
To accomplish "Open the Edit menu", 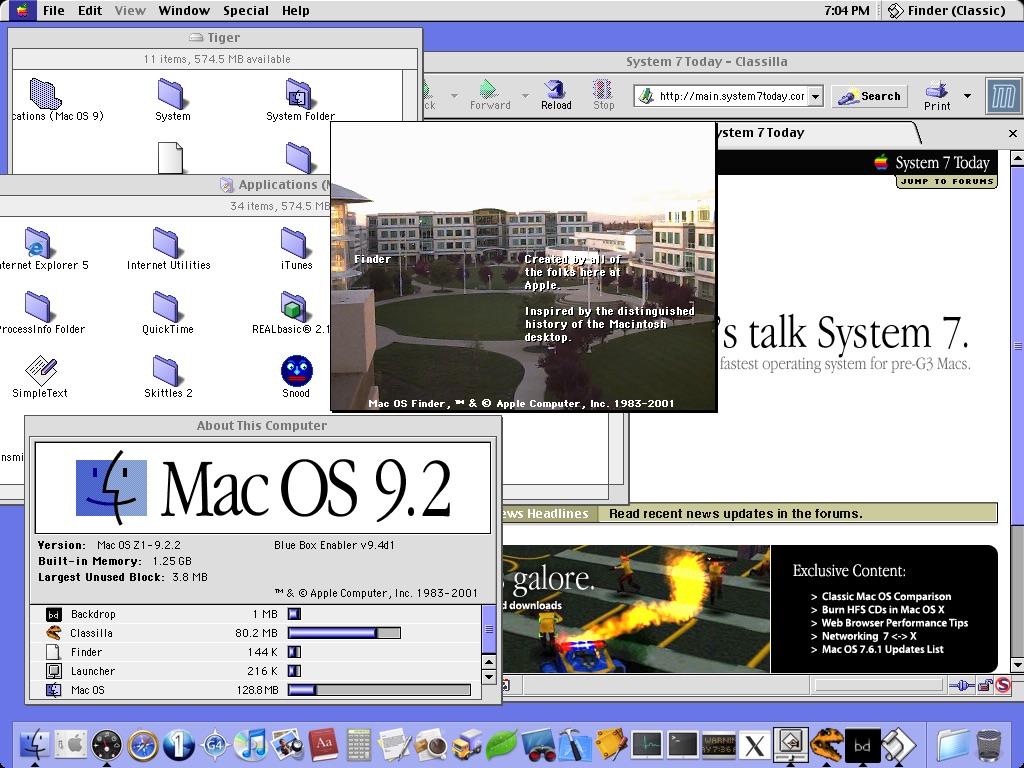I will 90,10.
